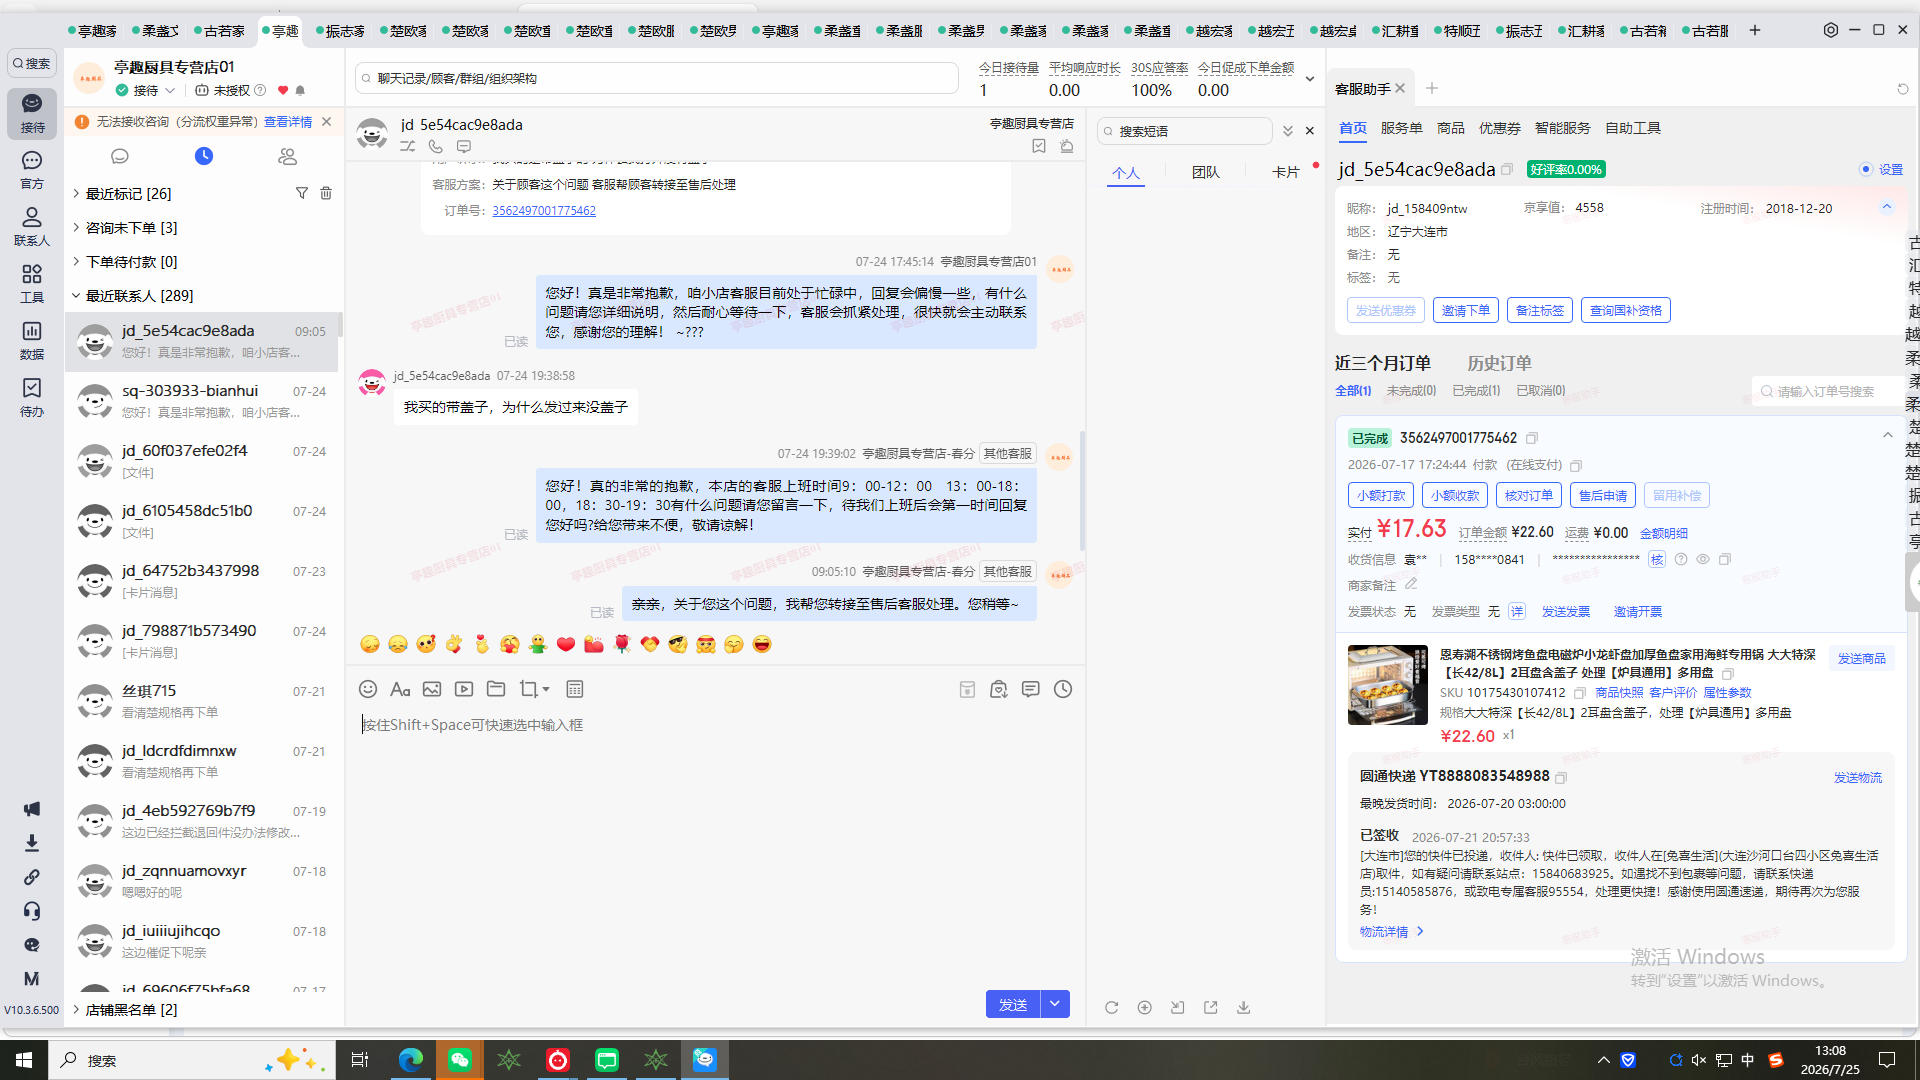Click the 小额打款 button
The width and height of the screenshot is (1920, 1080).
coord(1381,495)
